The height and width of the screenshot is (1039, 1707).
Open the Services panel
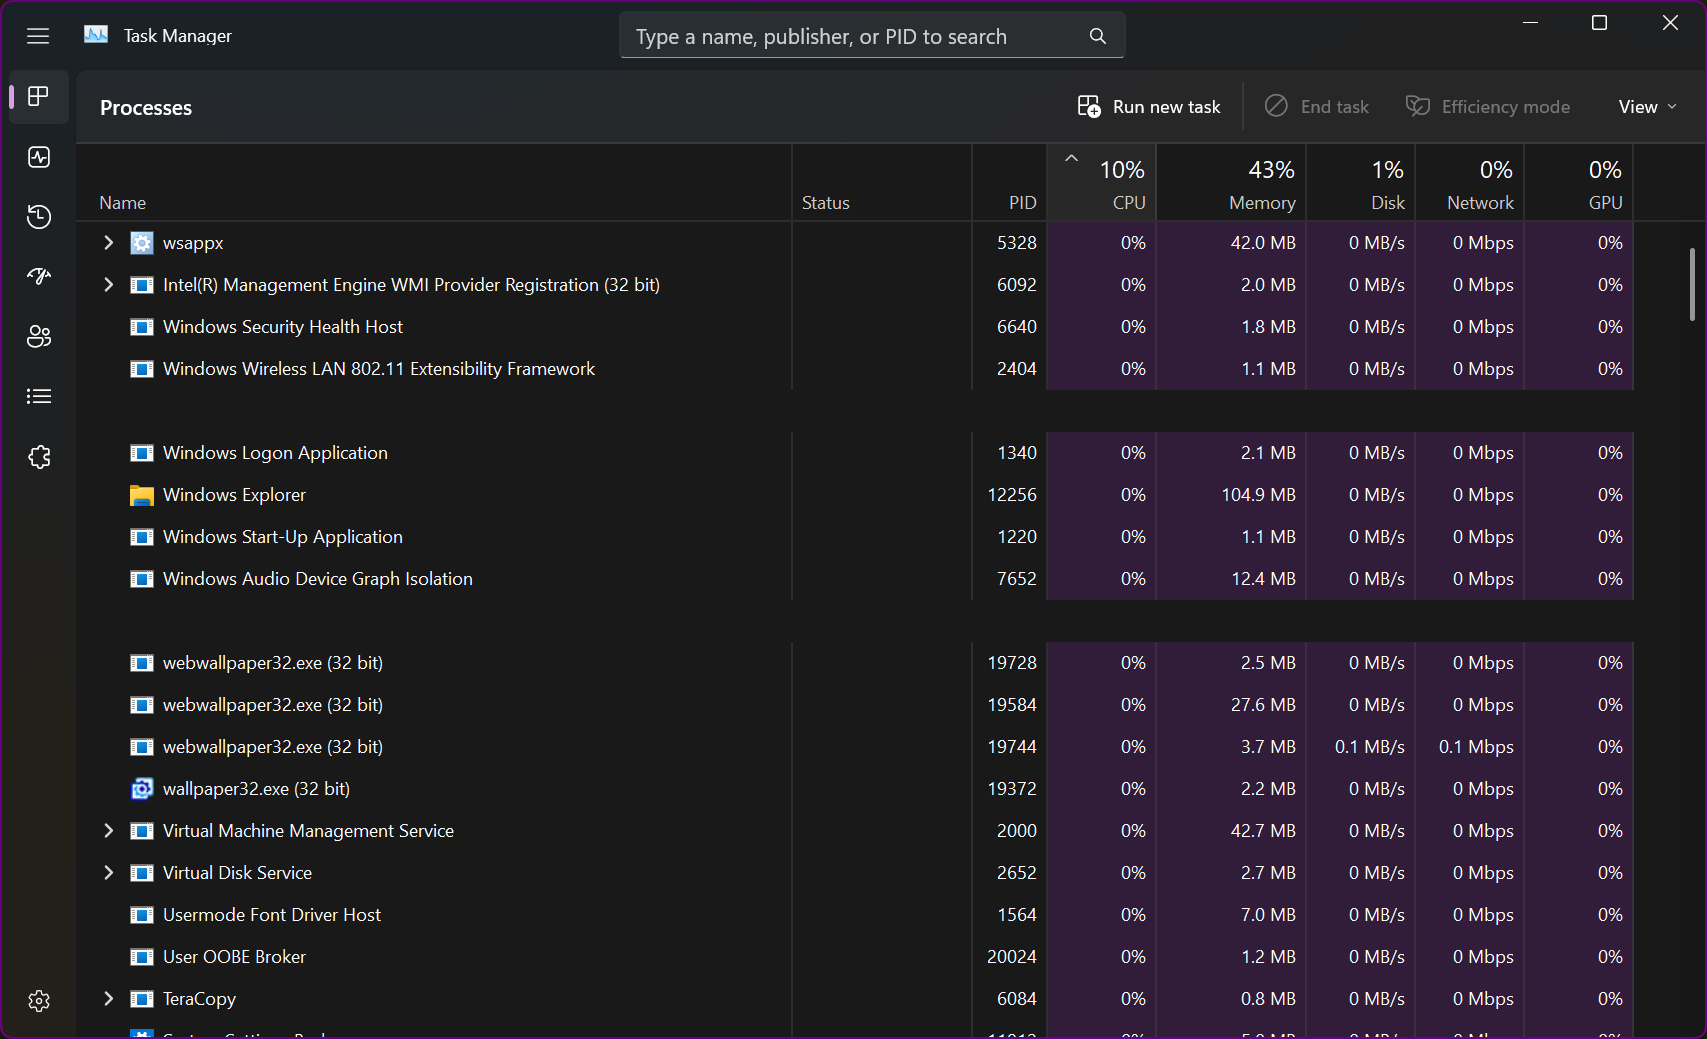click(x=38, y=457)
